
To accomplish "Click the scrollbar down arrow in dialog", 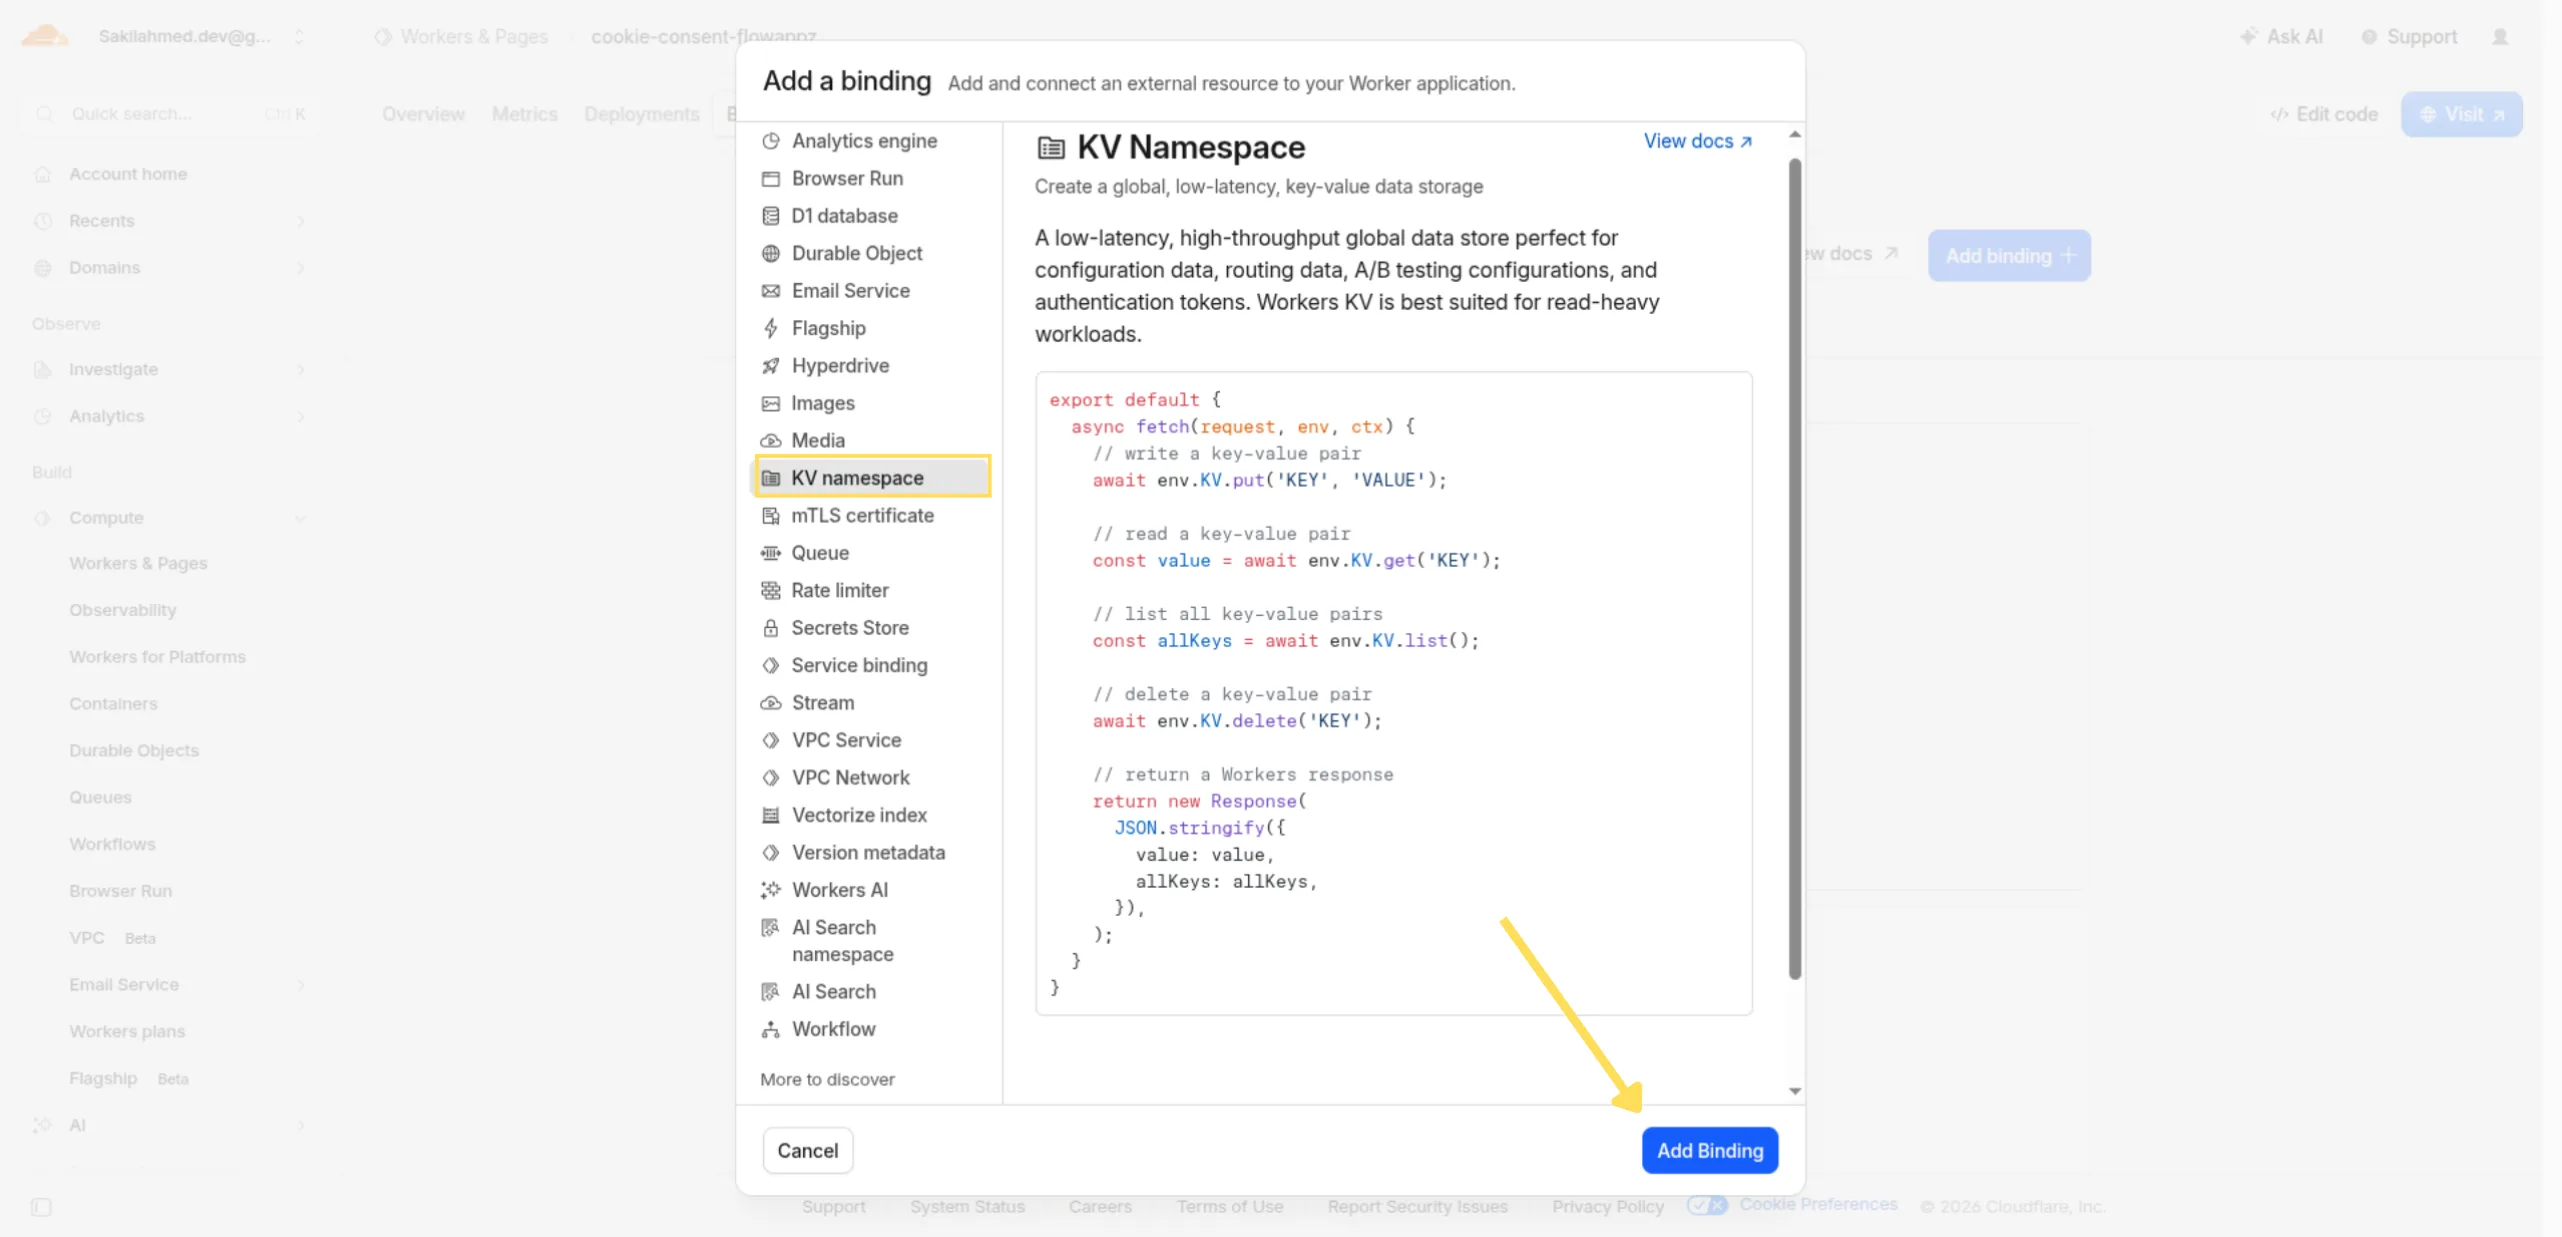I will tap(1794, 1091).
